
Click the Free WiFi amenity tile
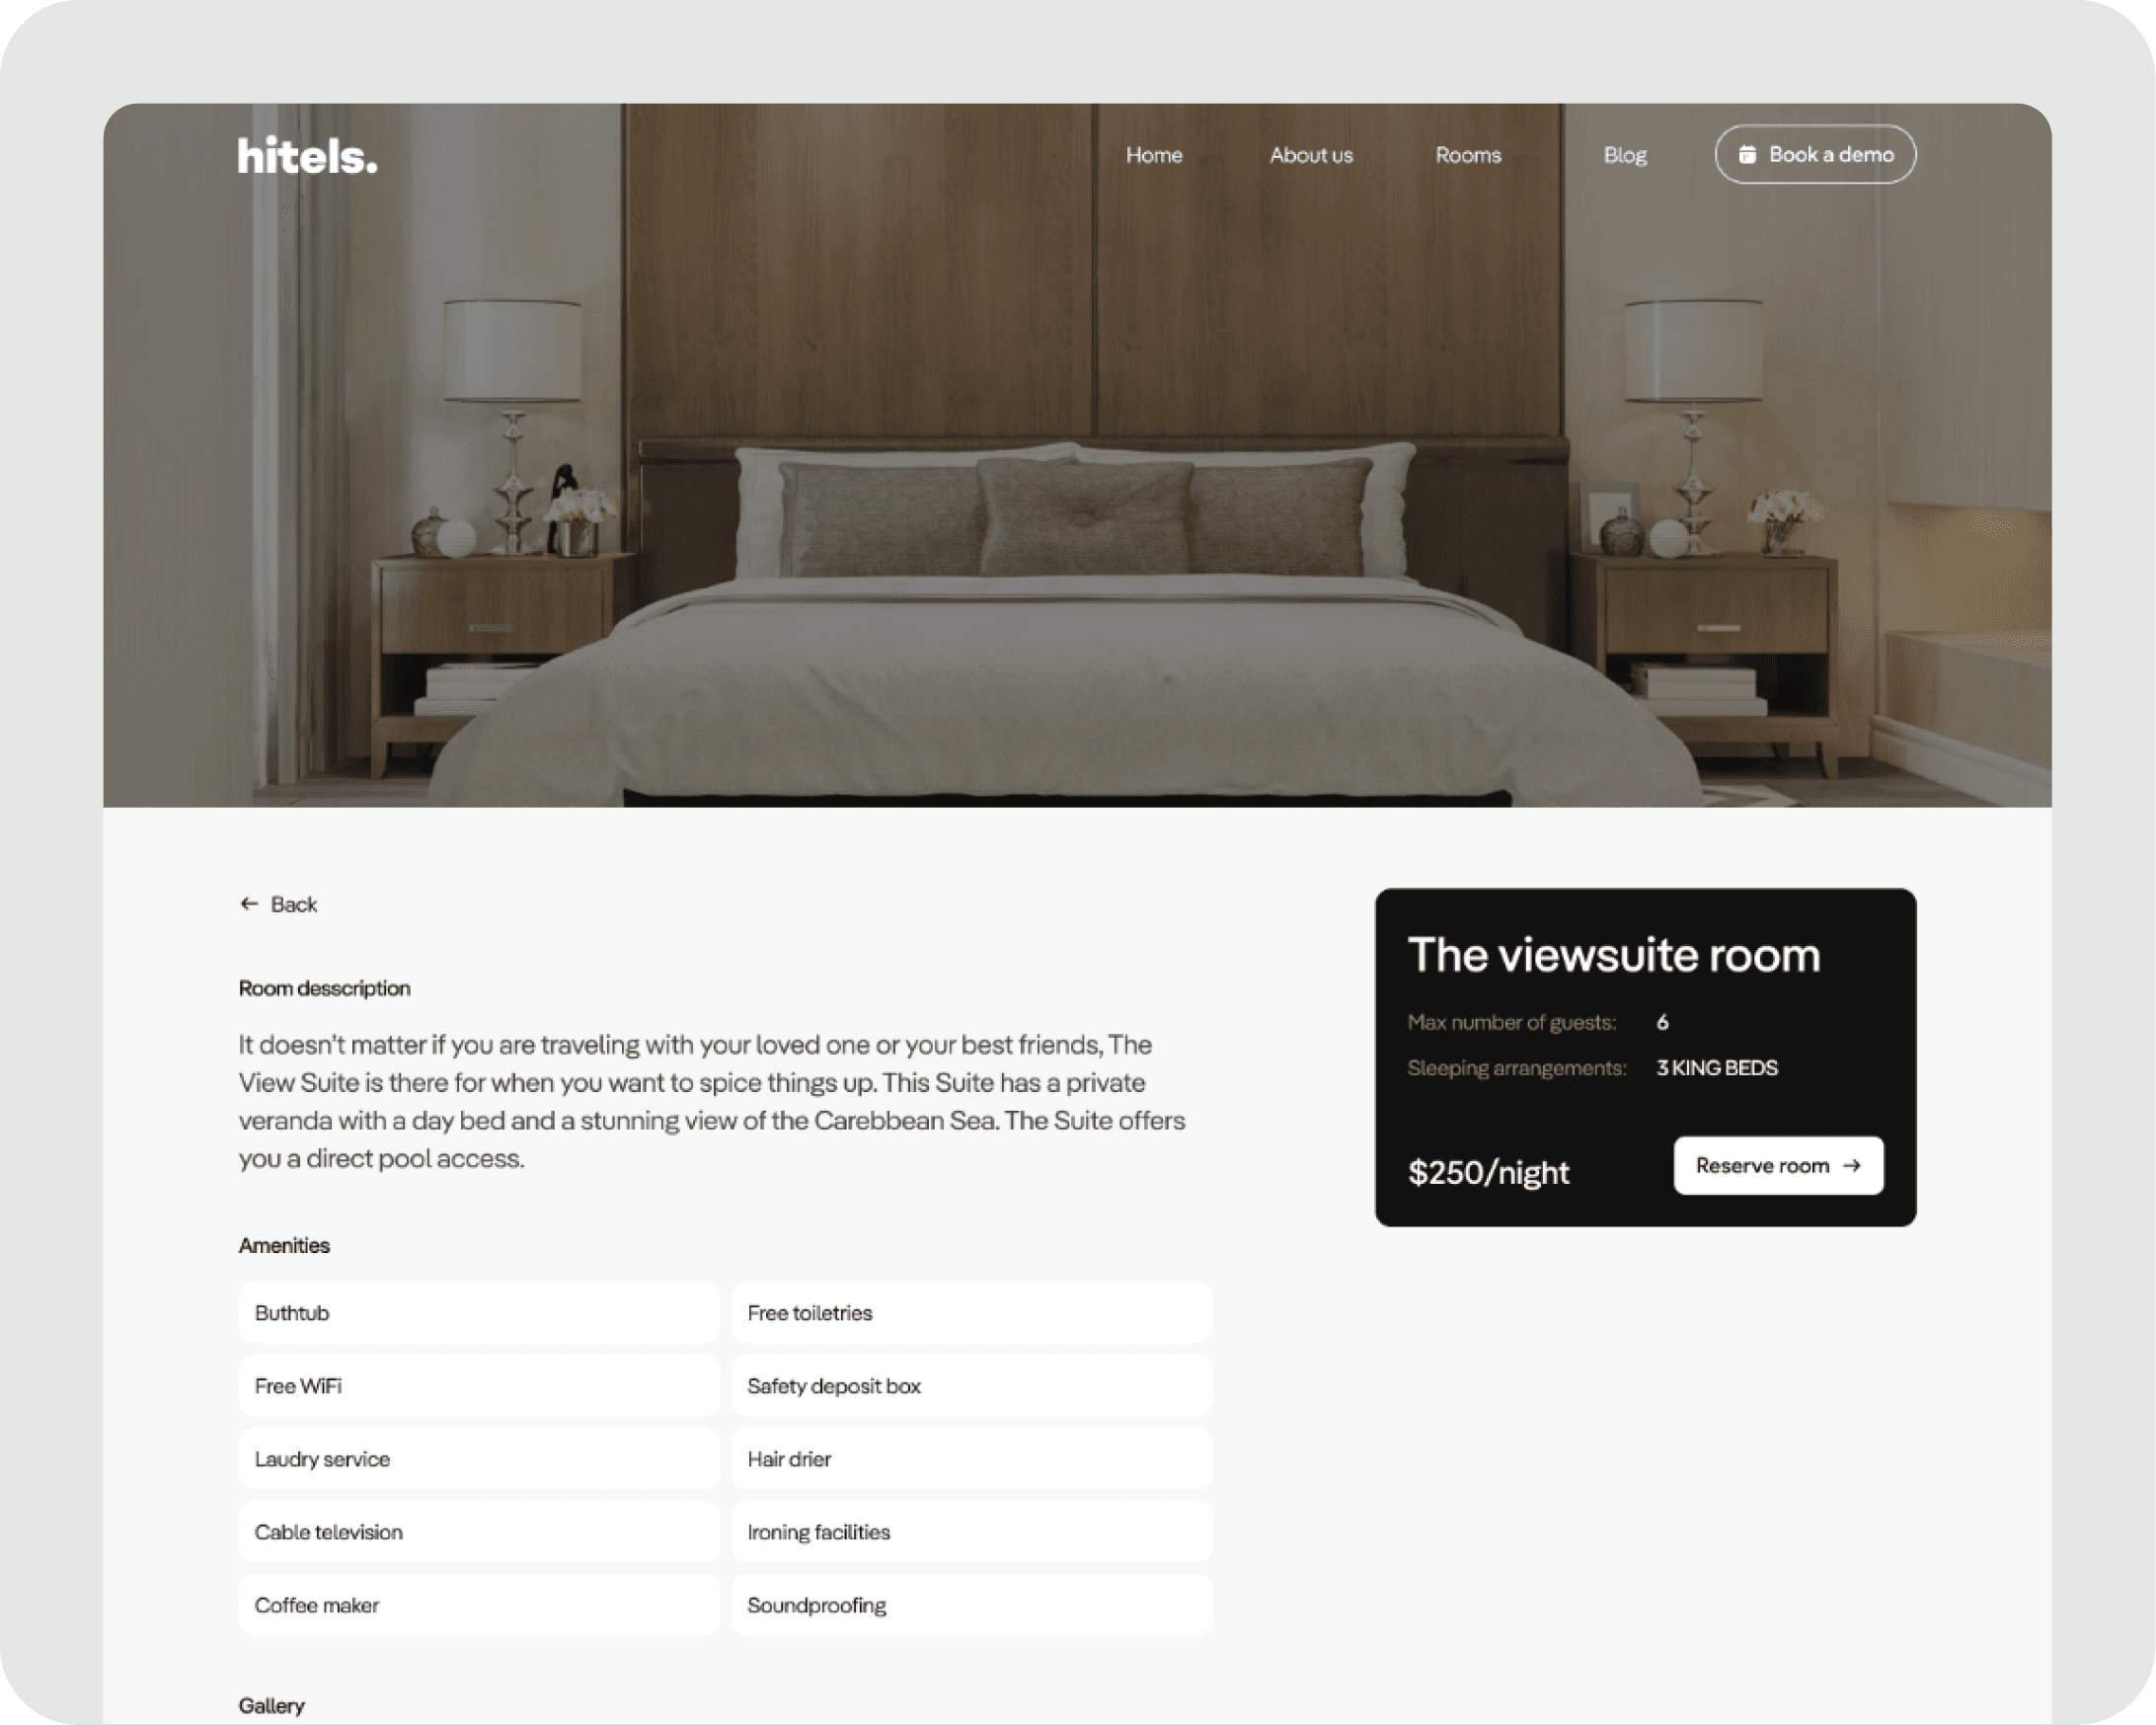[x=478, y=1386]
